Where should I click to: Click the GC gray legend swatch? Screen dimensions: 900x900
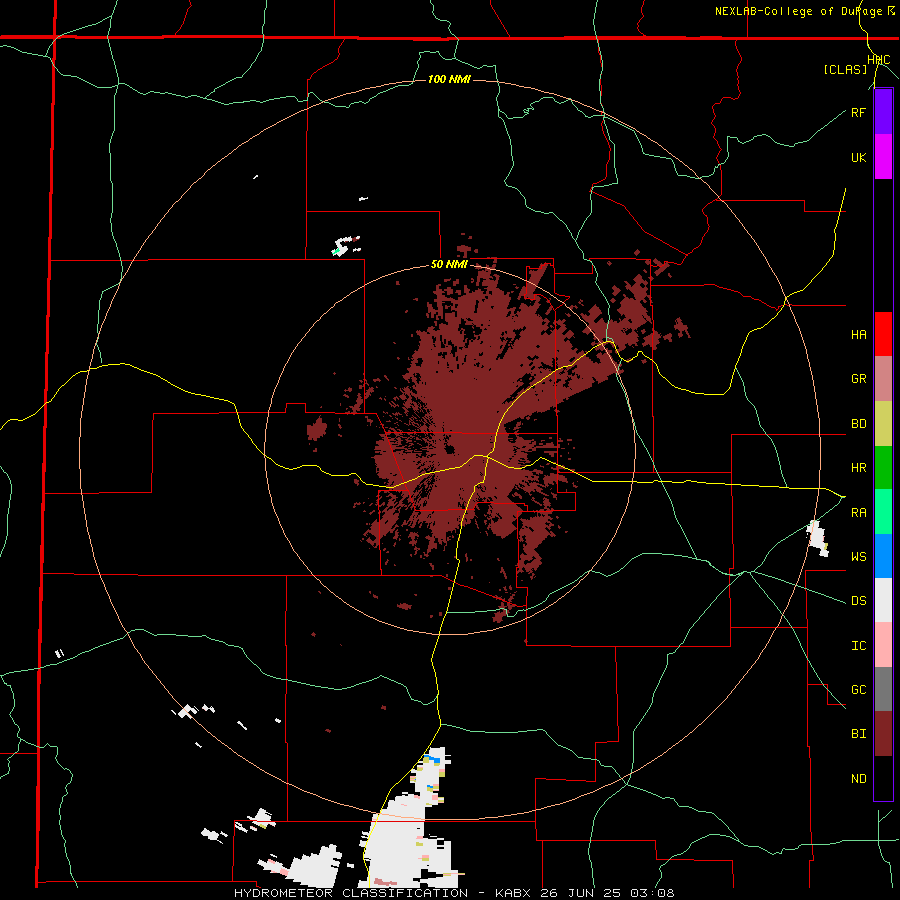tap(883, 689)
